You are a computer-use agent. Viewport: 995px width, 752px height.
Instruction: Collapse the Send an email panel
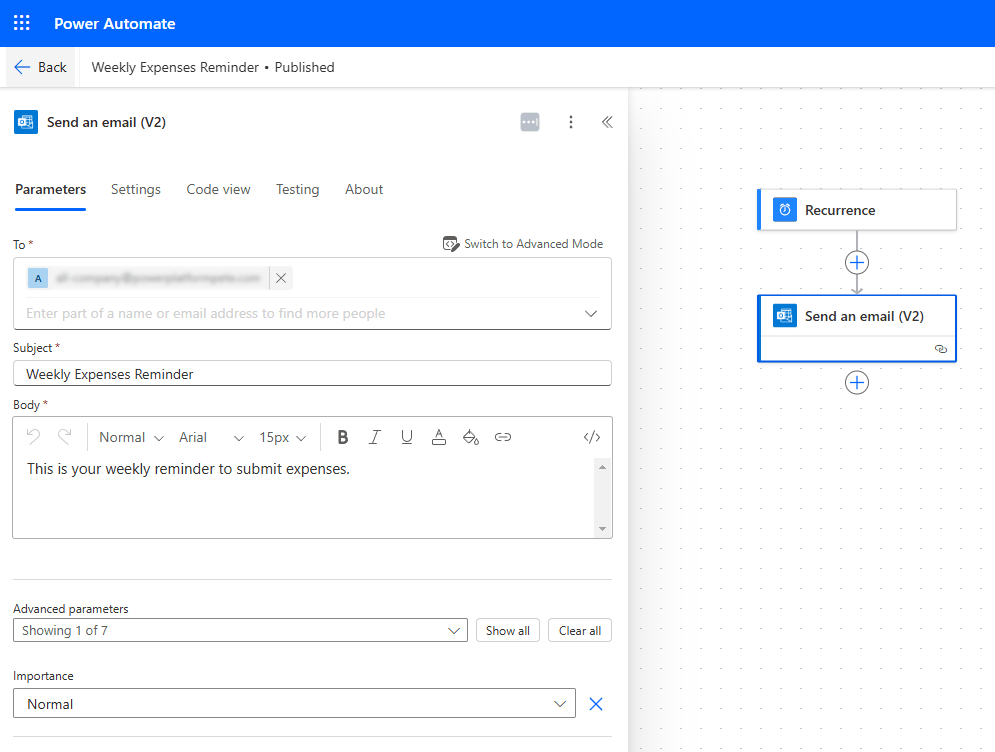607,122
